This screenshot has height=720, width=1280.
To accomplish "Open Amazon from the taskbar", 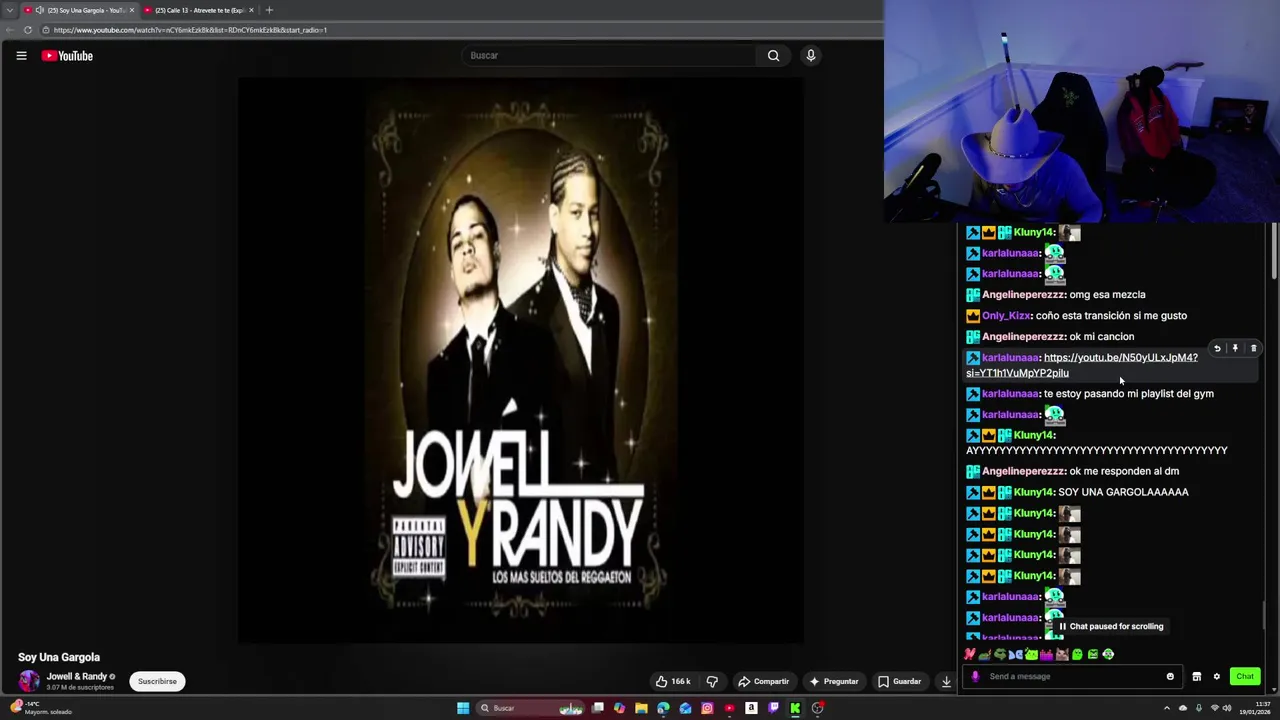I will pos(751,708).
